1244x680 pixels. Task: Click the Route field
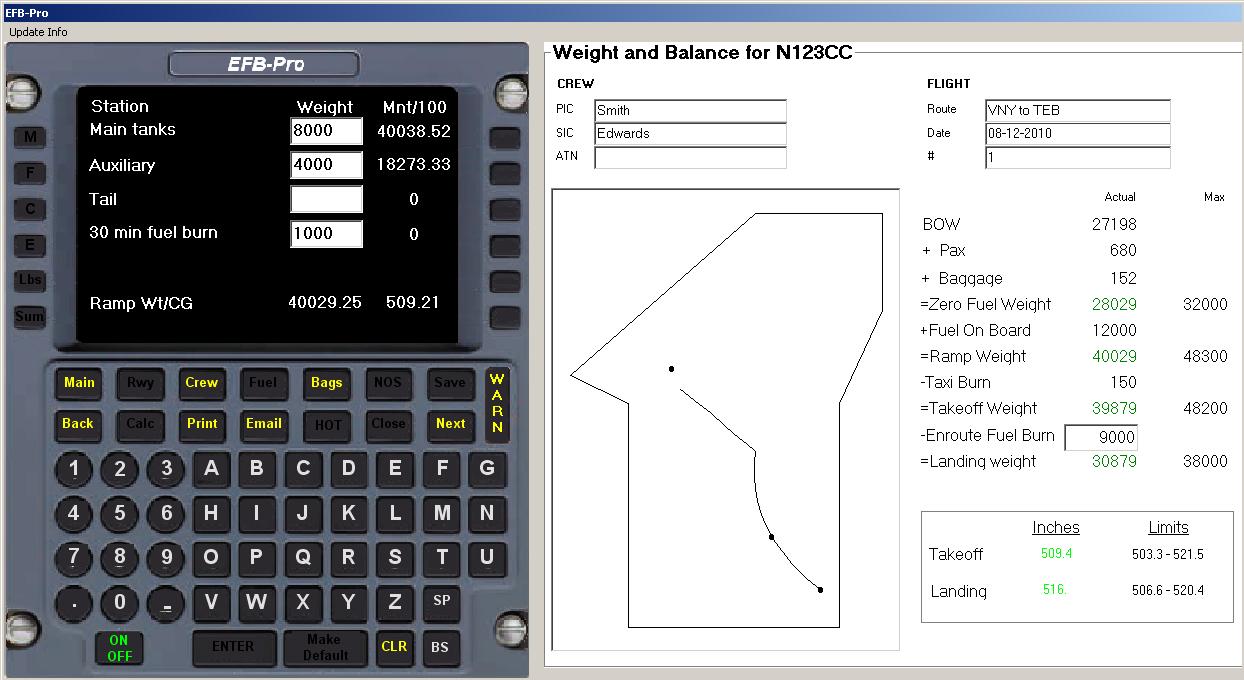[1078, 110]
